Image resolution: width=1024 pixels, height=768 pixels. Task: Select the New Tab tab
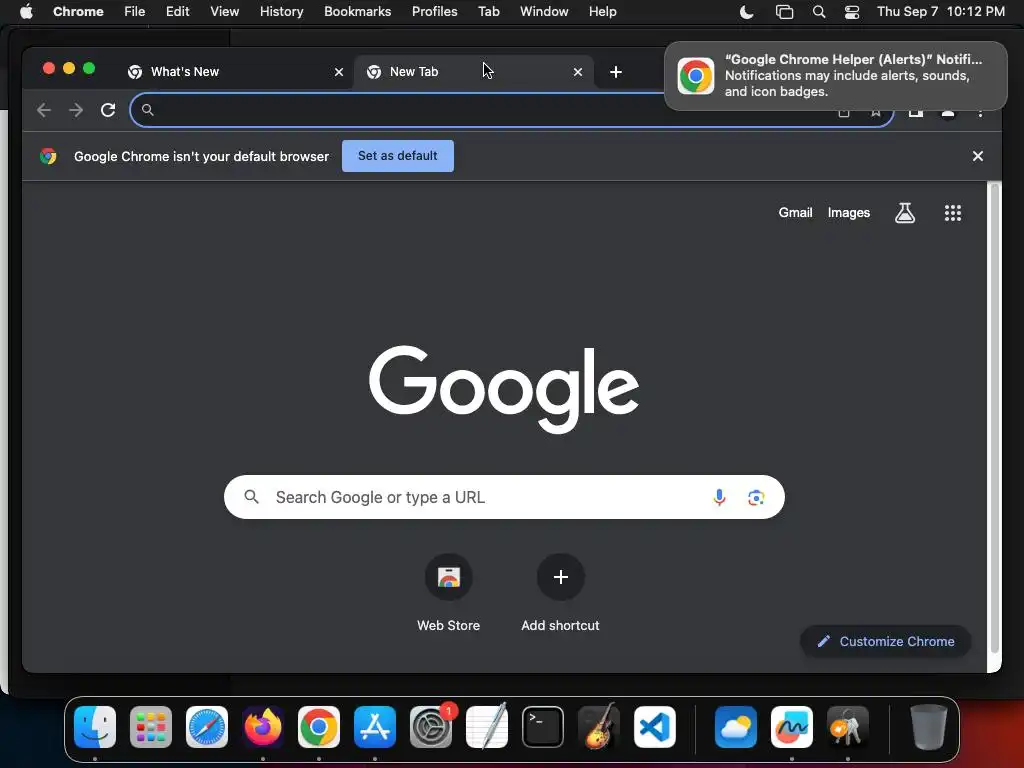(x=474, y=72)
